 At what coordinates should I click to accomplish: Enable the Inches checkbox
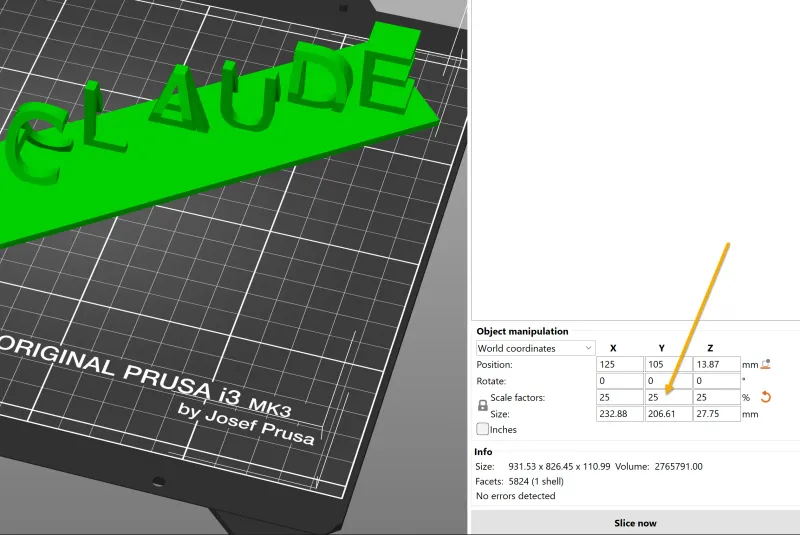482,429
